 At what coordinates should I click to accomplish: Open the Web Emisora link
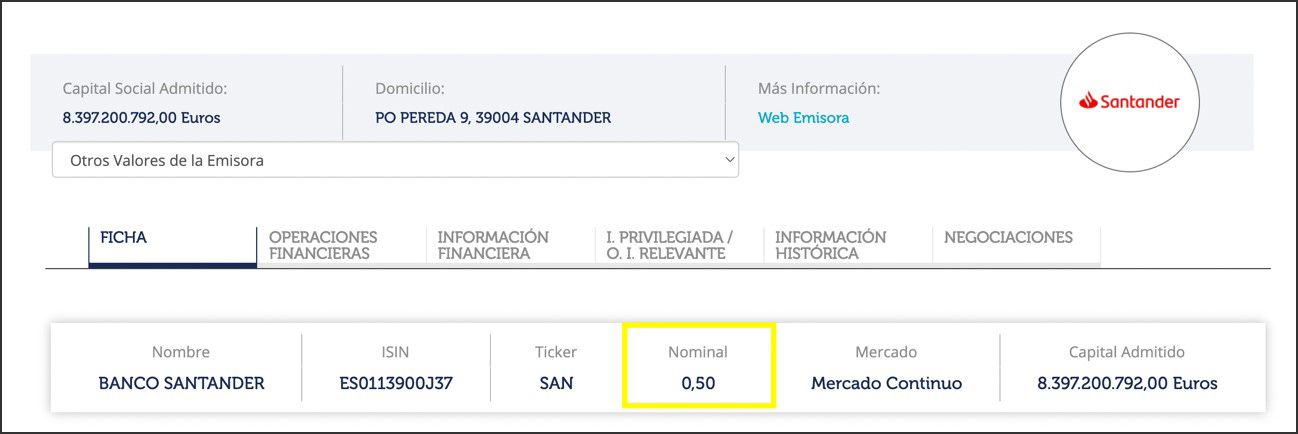(803, 118)
